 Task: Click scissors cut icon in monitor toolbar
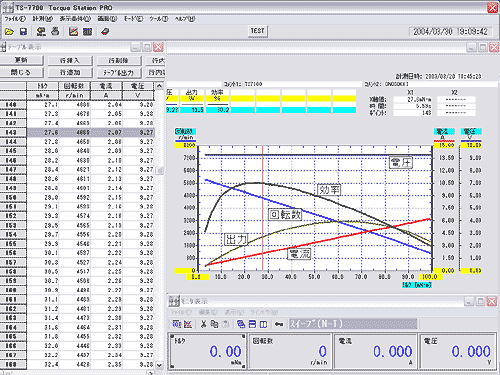tap(203, 324)
